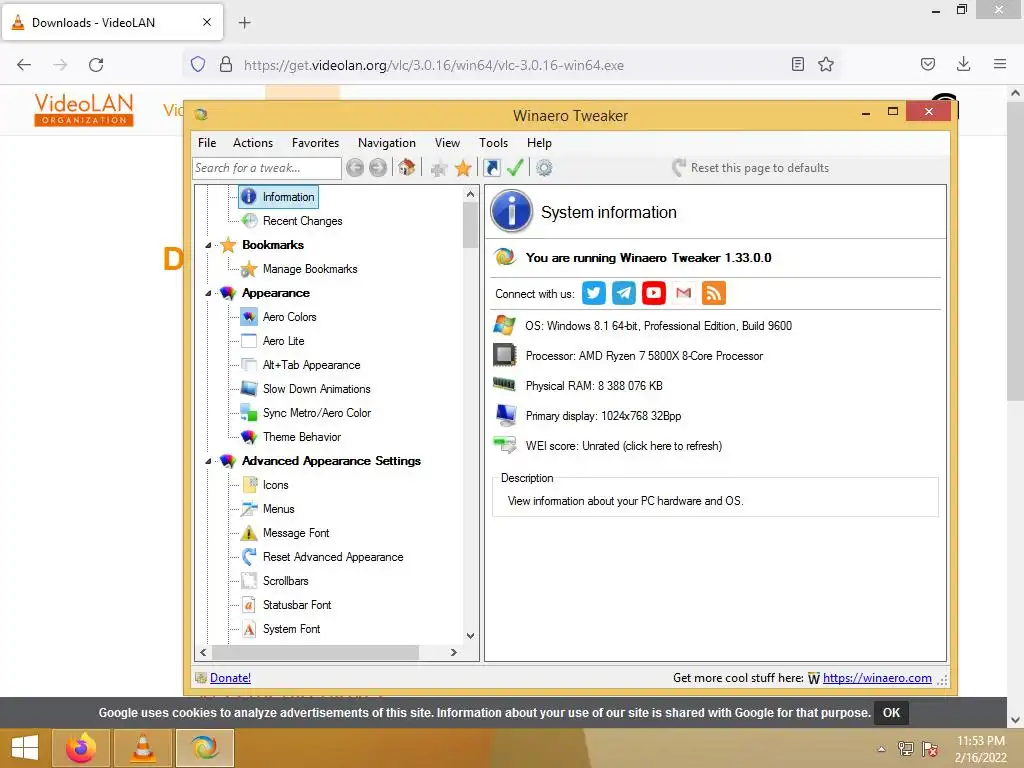Bookmark this page with Firefox star icon
1024x768 pixels.
pyautogui.click(x=826, y=64)
